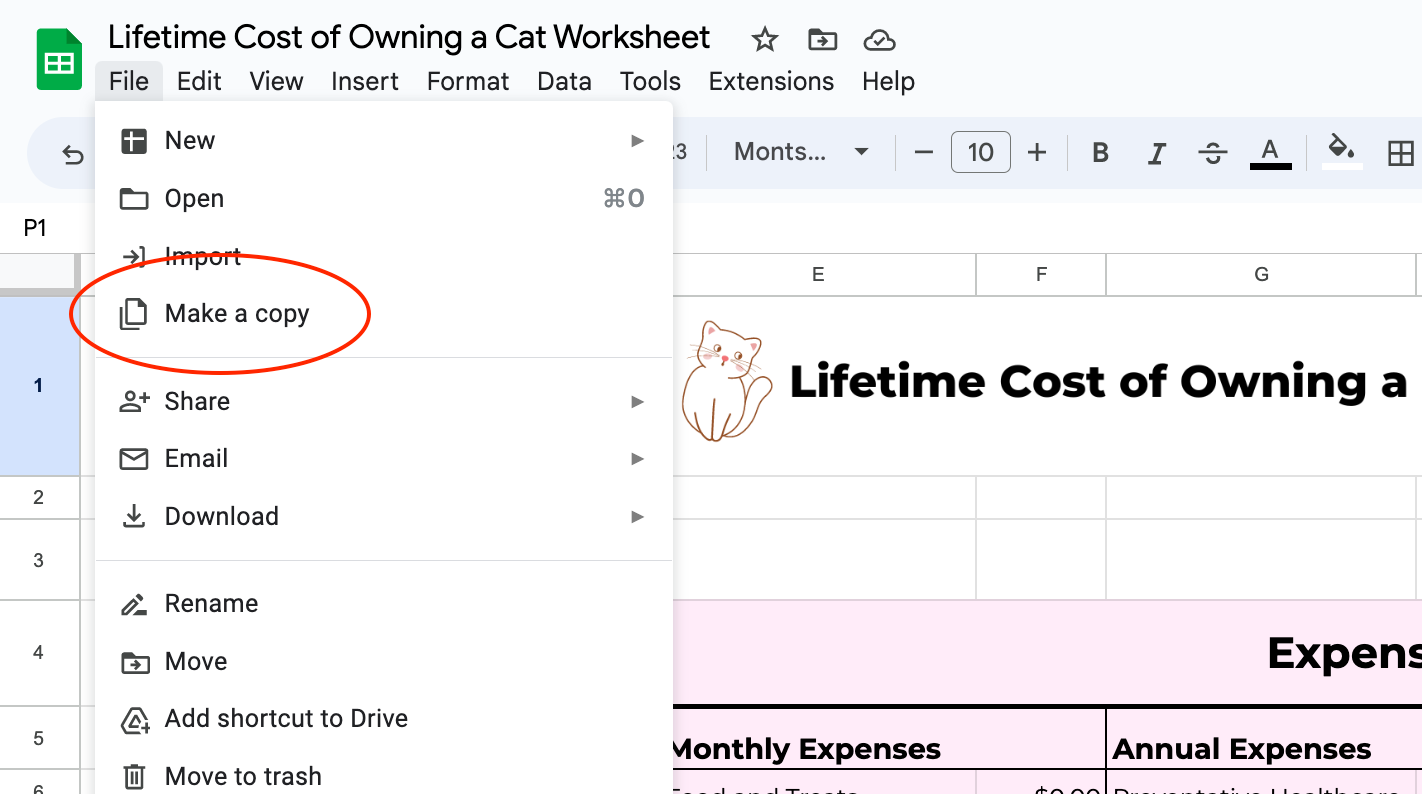Image resolution: width=1422 pixels, height=794 pixels.
Task: Enable text color formatting
Action: point(1270,152)
